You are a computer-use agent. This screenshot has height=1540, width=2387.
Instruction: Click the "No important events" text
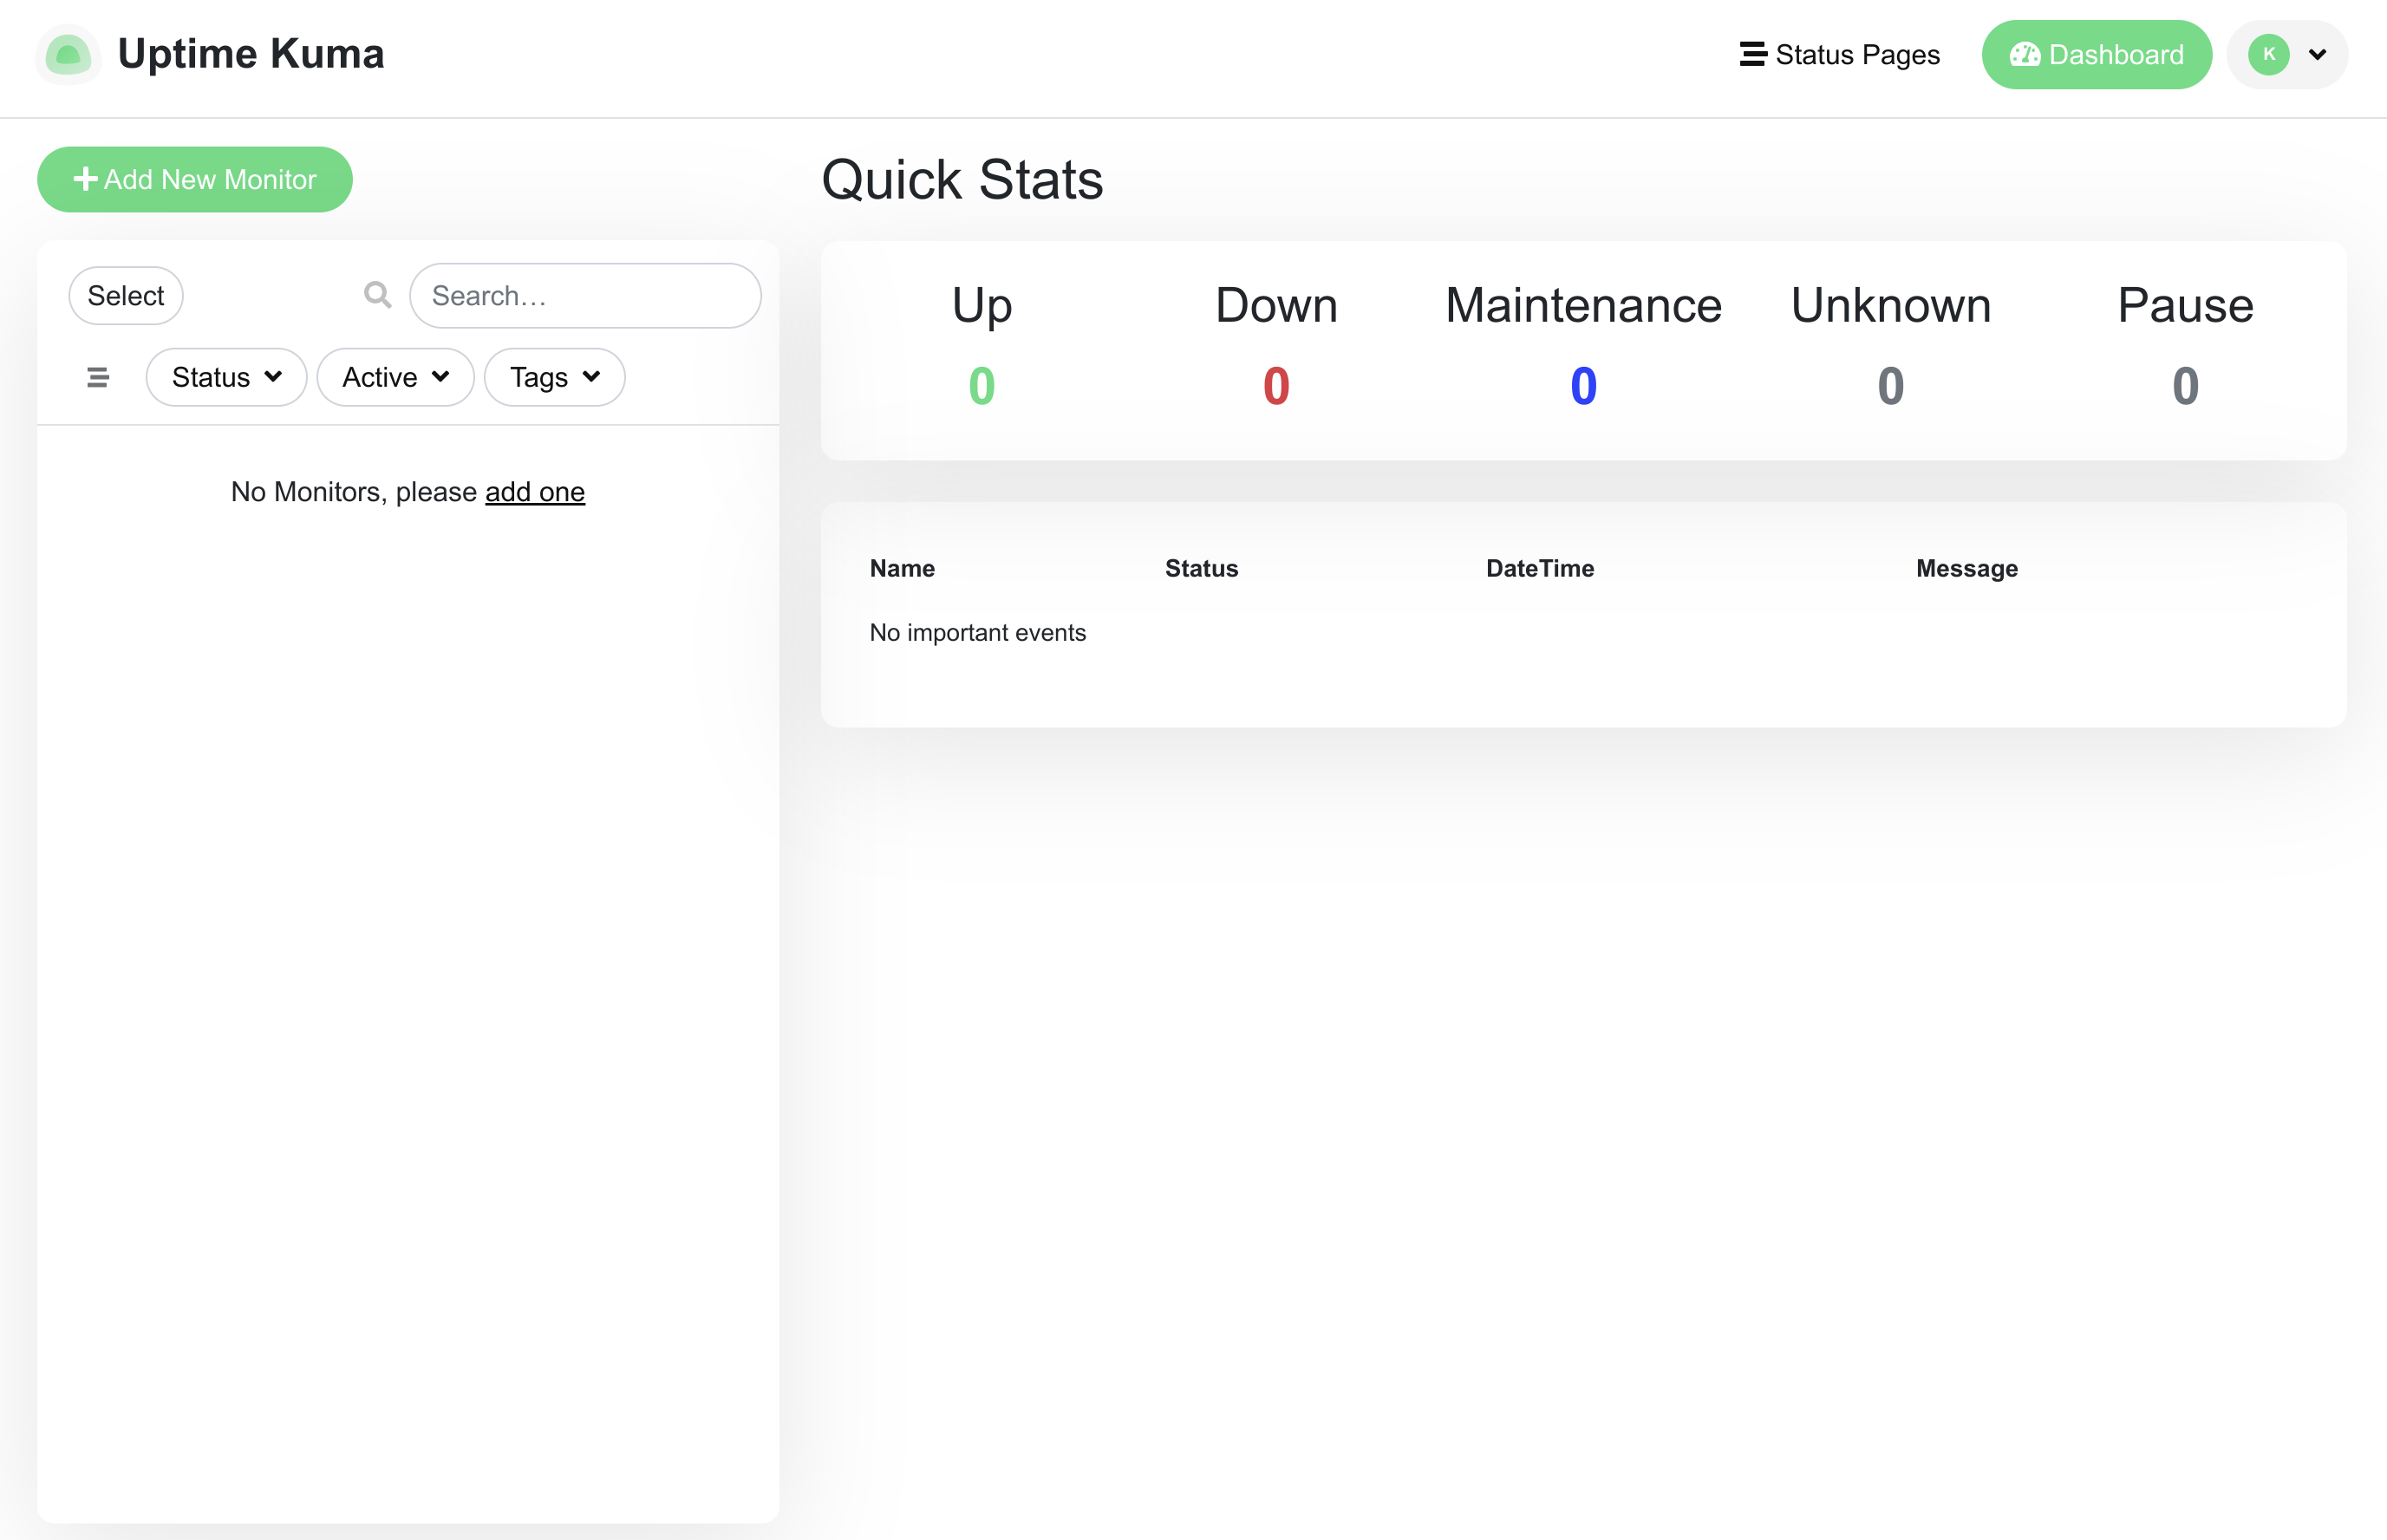[977, 632]
